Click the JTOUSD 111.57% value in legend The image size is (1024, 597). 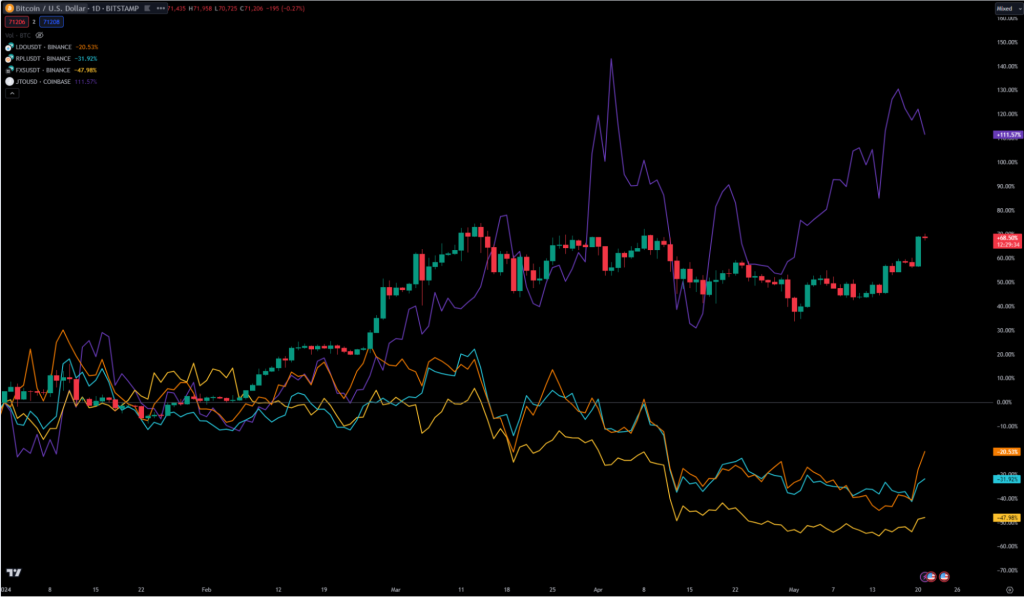point(86,82)
